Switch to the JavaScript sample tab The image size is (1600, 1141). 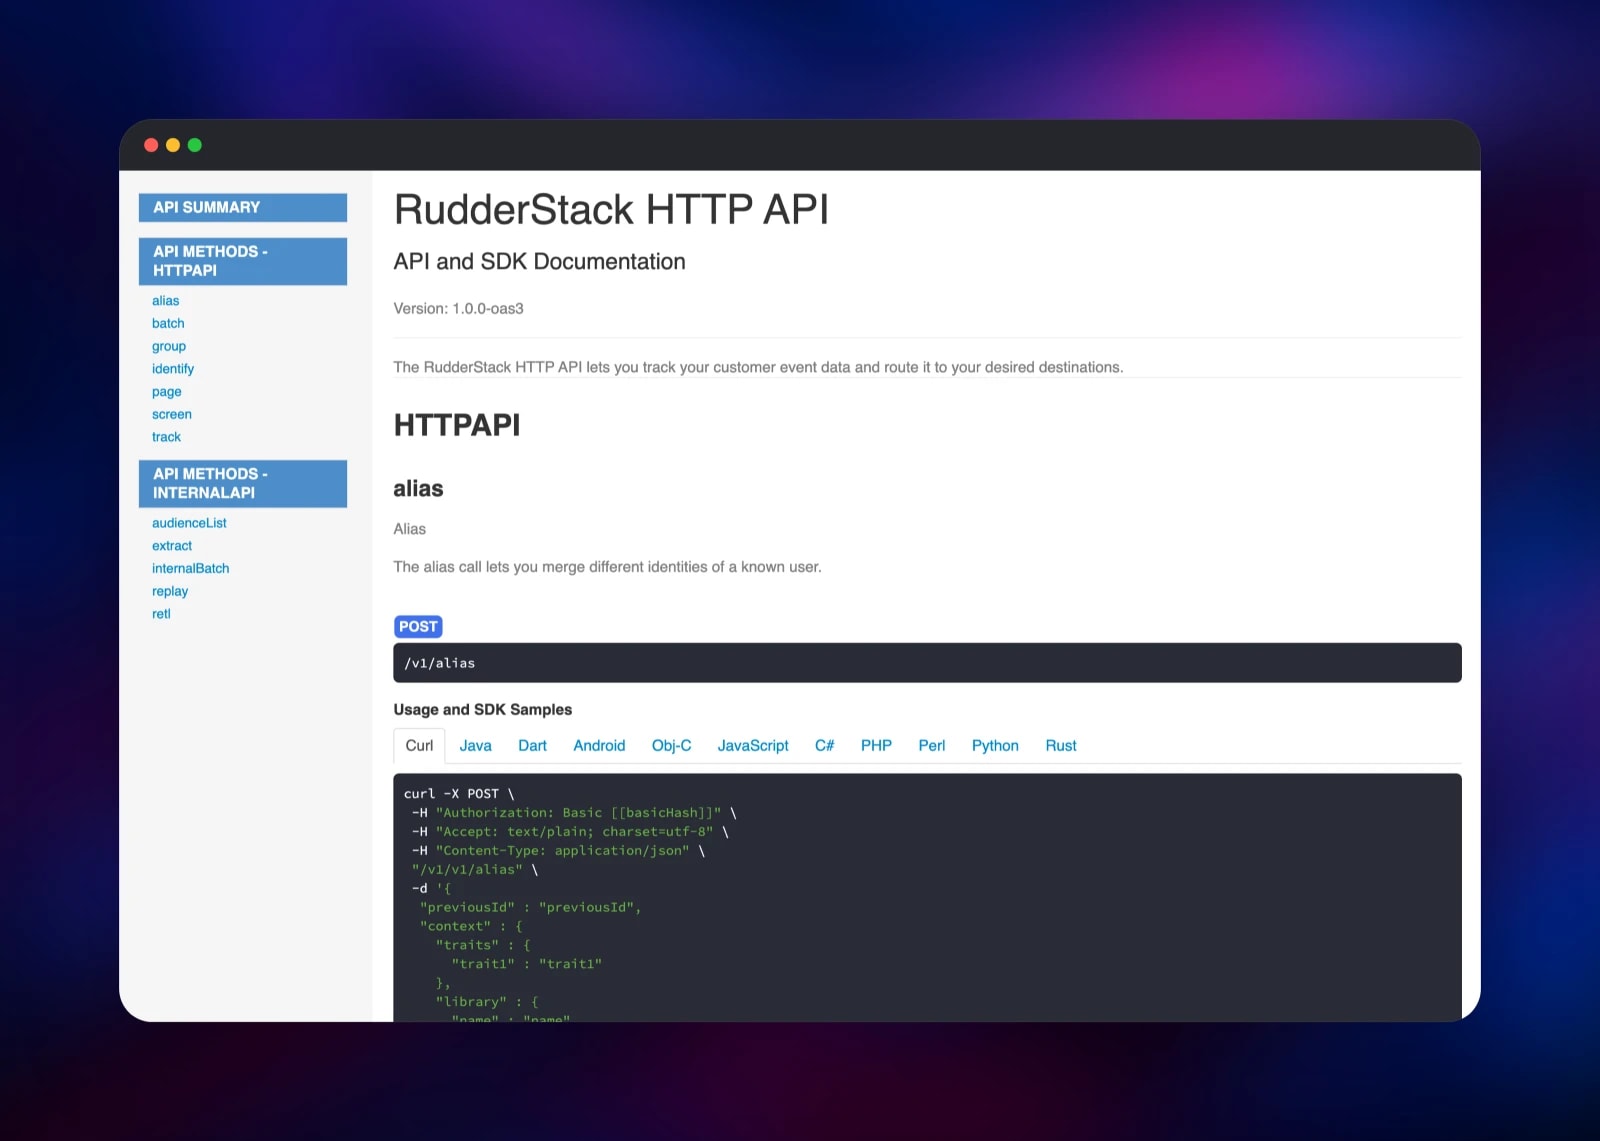[x=753, y=746]
